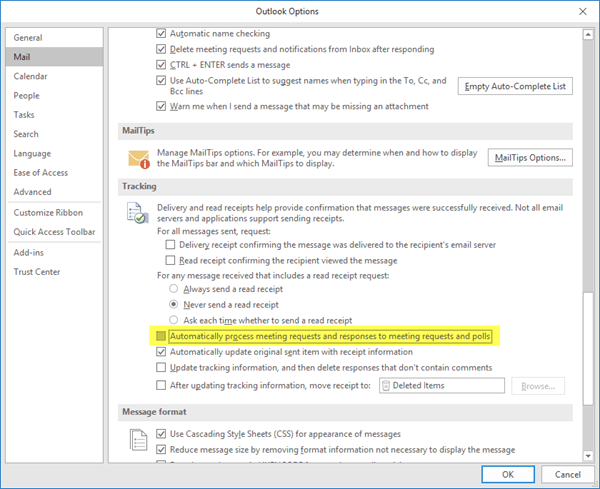The height and width of the screenshot is (489, 600).
Task: Open the Calendar options category
Action: [x=31, y=76]
